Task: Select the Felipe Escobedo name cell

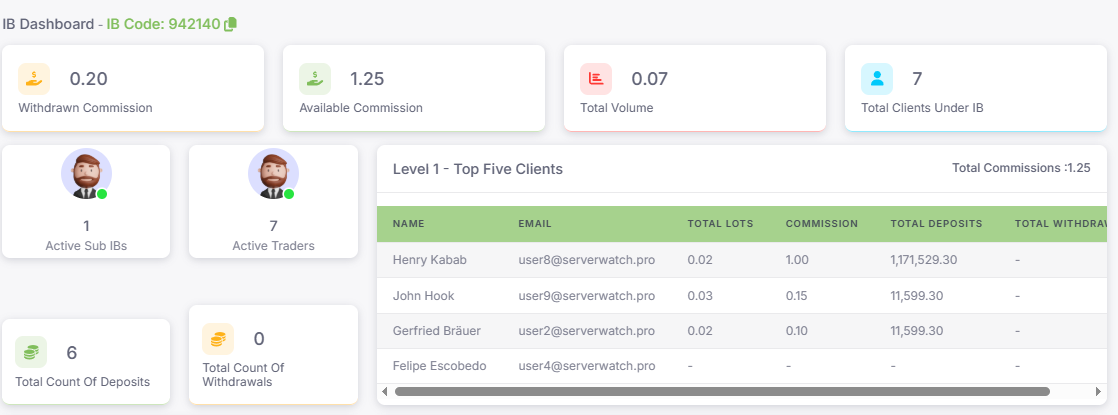Action: click(x=439, y=367)
